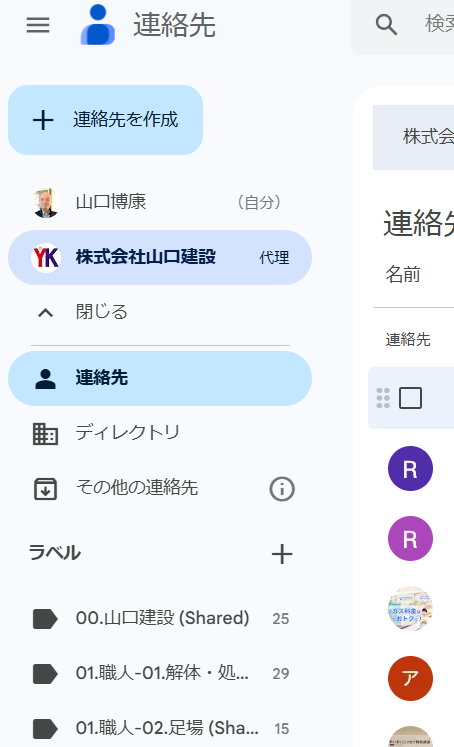Select the 山口博康 (自分) account
This screenshot has width=454, height=747.
point(160,202)
